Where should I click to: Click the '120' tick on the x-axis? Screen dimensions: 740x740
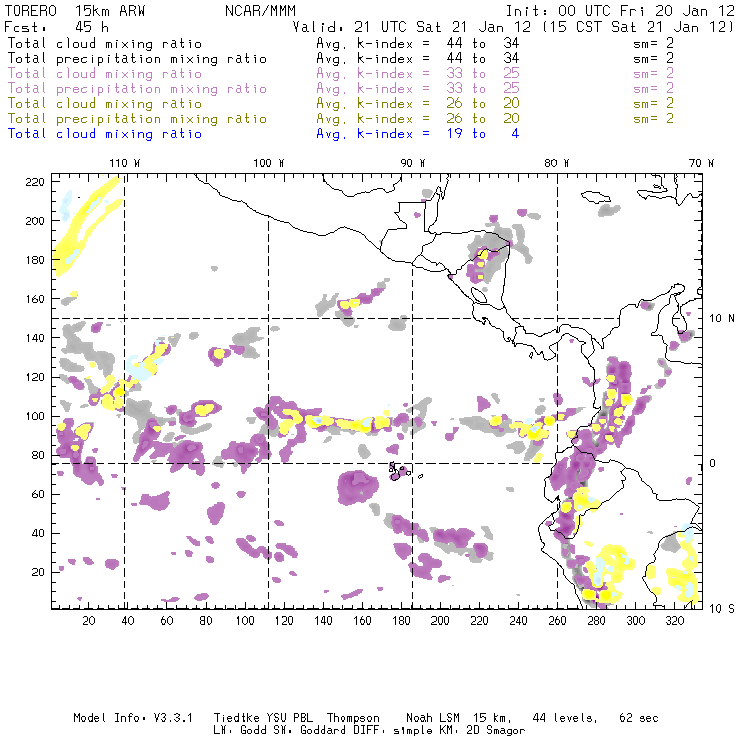284,621
